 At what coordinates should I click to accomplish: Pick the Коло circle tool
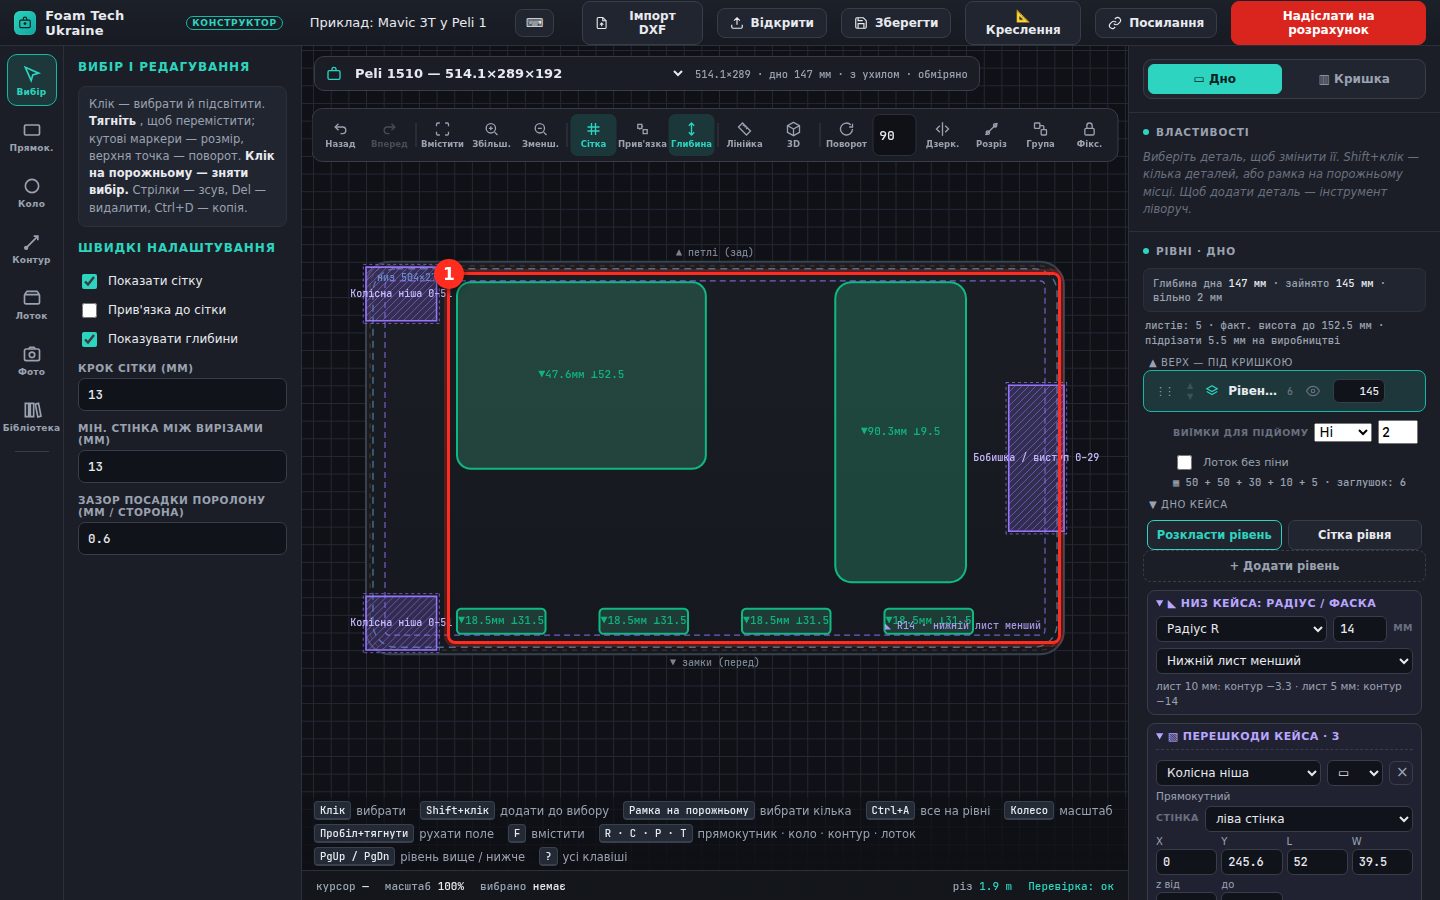tap(31, 193)
